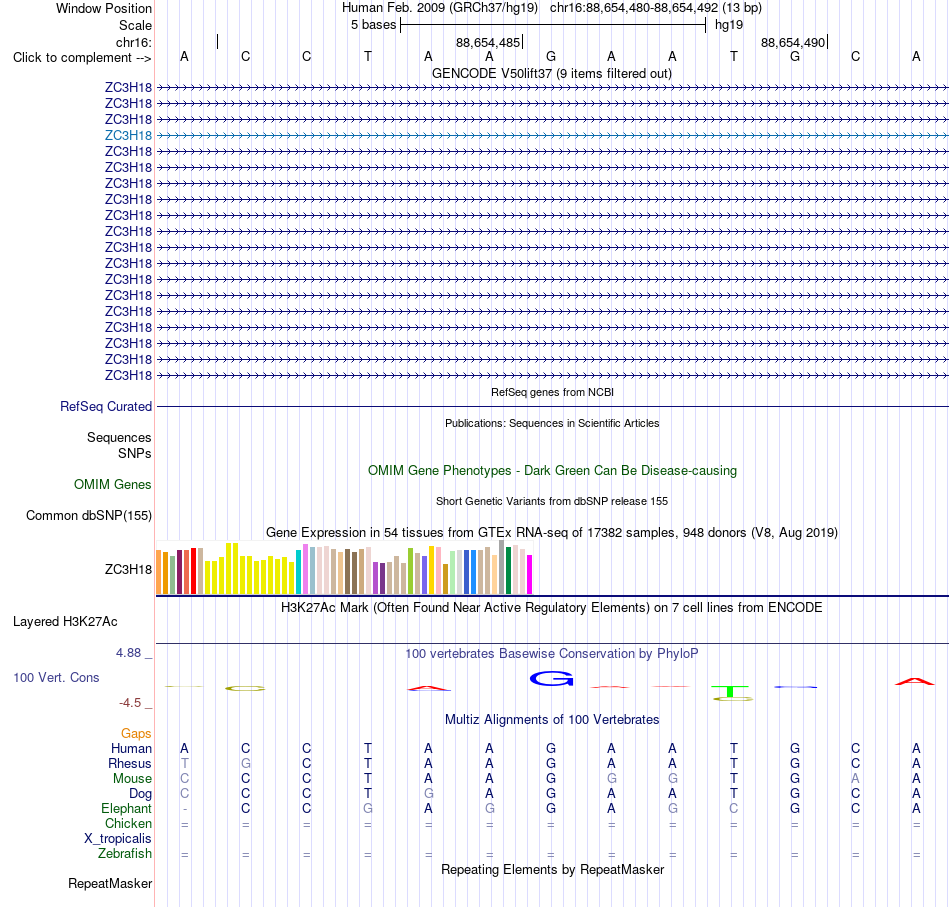
Task: Click the large blue G in PhyloP track
Action: click(x=551, y=679)
